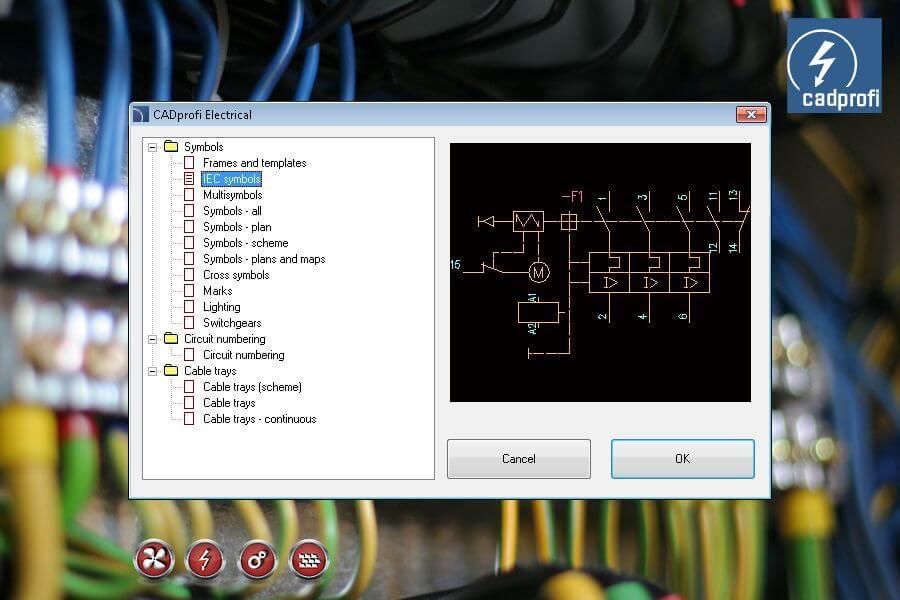Select Multisymbols in the tree
This screenshot has width=900, height=600.
[x=232, y=195]
